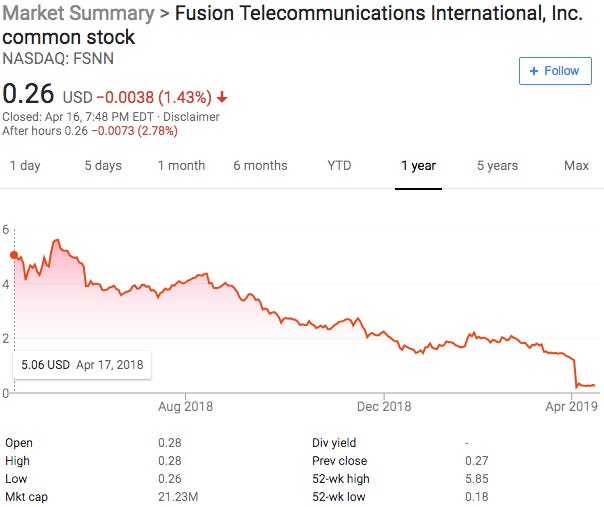
Task: Click the Mkt cap value 21.23M
Action: click(180, 496)
